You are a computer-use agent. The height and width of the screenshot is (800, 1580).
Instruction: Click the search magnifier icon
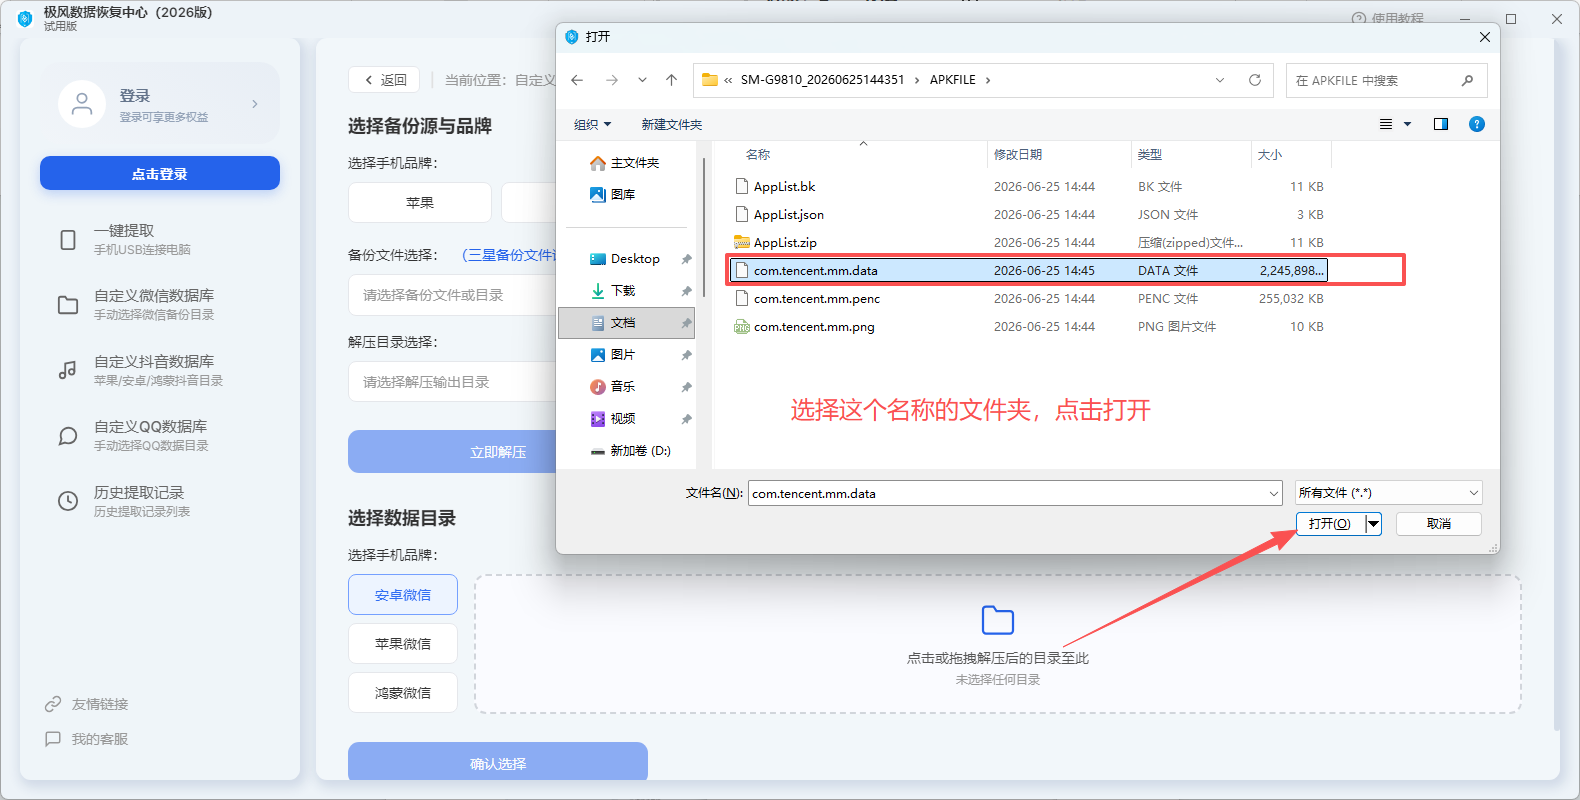[x=1467, y=80]
